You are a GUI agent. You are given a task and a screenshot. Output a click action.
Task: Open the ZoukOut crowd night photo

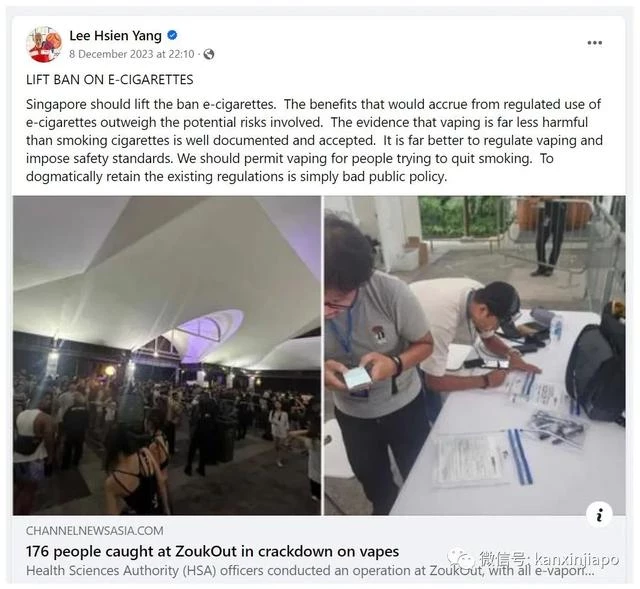click(167, 355)
